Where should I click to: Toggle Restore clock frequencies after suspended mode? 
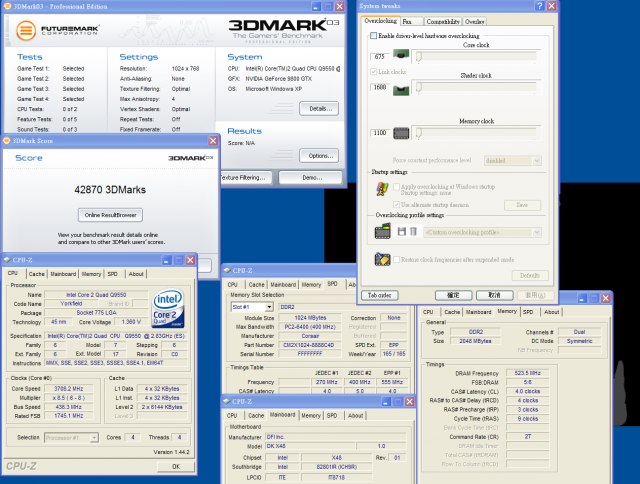click(396, 260)
